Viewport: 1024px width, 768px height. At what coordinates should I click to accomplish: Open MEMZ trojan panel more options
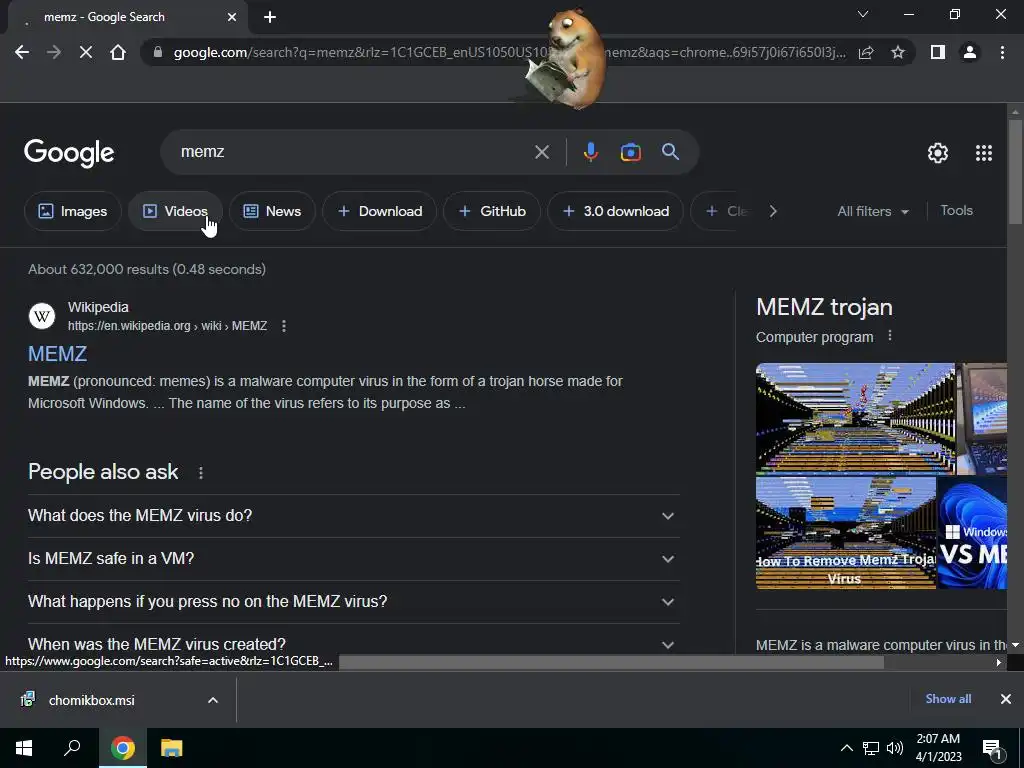[889, 336]
